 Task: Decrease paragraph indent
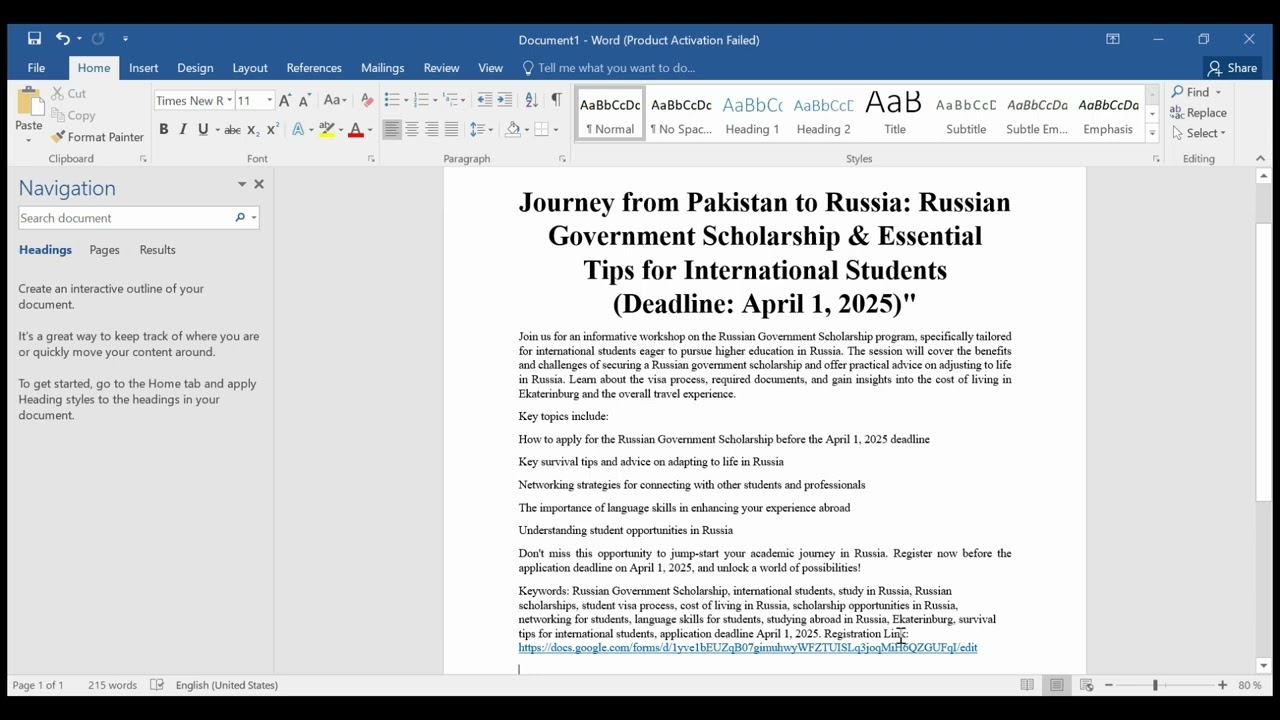point(485,100)
